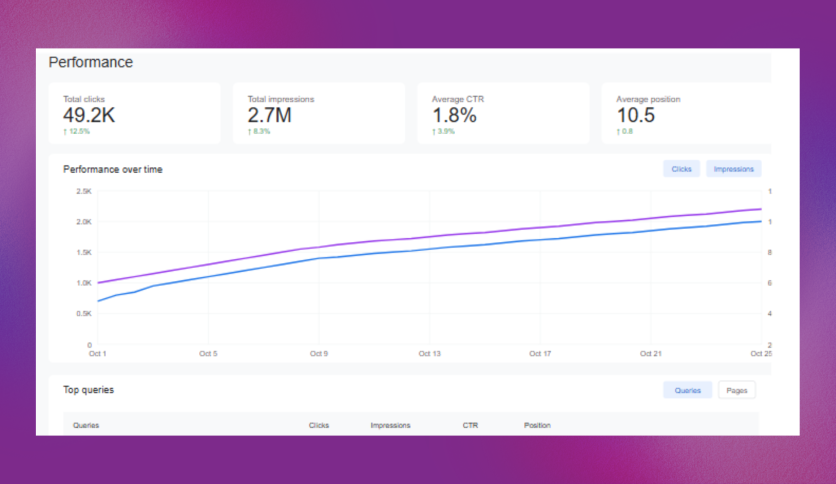The image size is (836, 484).
Task: Open the Total clicks card
Action: coord(134,113)
